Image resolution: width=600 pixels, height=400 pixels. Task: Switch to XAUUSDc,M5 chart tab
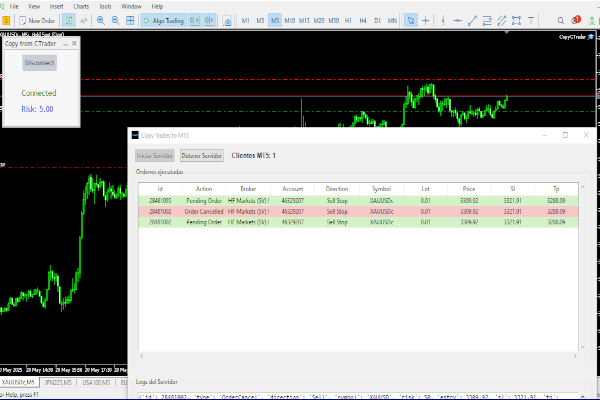pos(18,382)
